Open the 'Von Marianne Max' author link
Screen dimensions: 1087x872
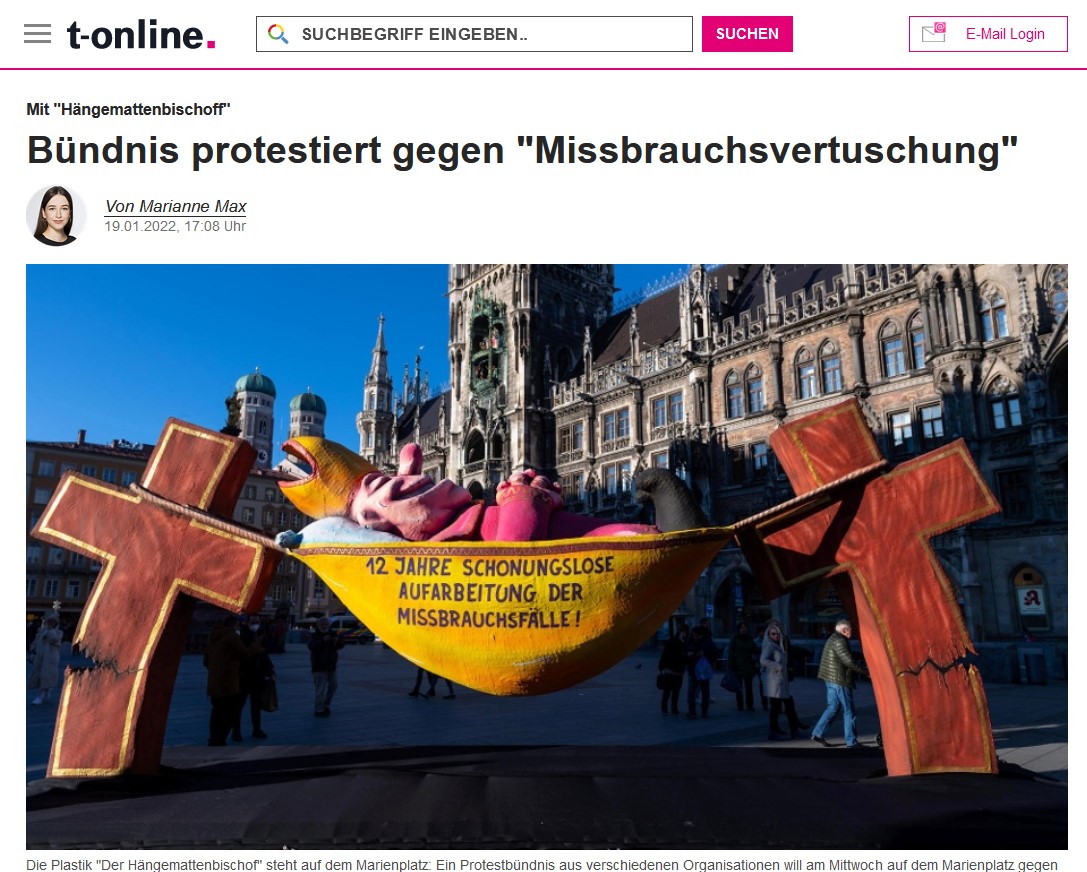click(x=175, y=207)
